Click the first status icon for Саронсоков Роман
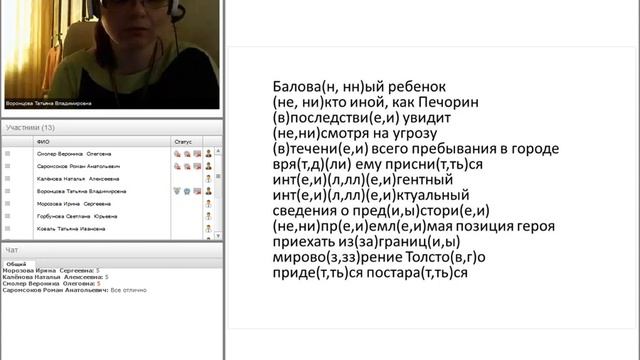The width and height of the screenshot is (640, 360). pos(177,166)
